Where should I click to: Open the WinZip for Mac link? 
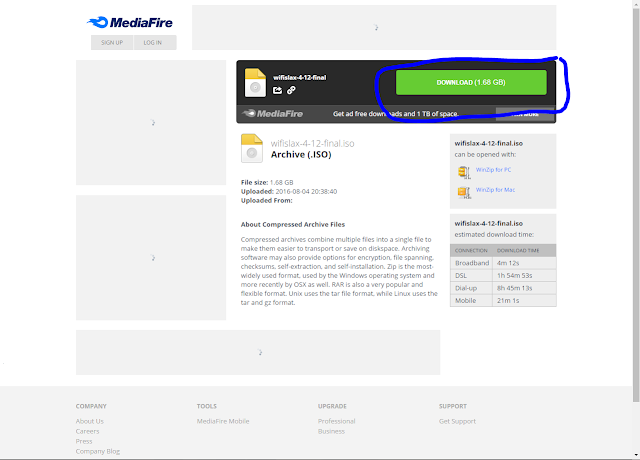[x=495, y=190]
